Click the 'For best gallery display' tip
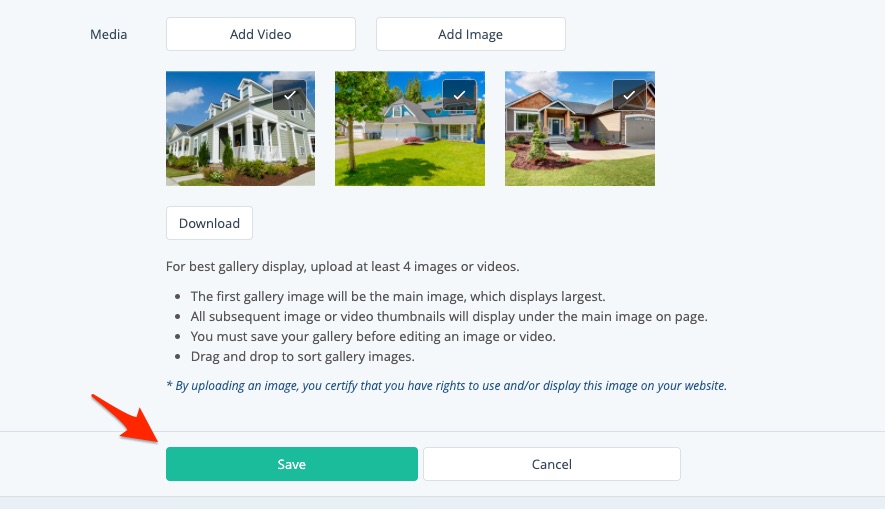The height and width of the screenshot is (509, 885). pyautogui.click(x=343, y=266)
